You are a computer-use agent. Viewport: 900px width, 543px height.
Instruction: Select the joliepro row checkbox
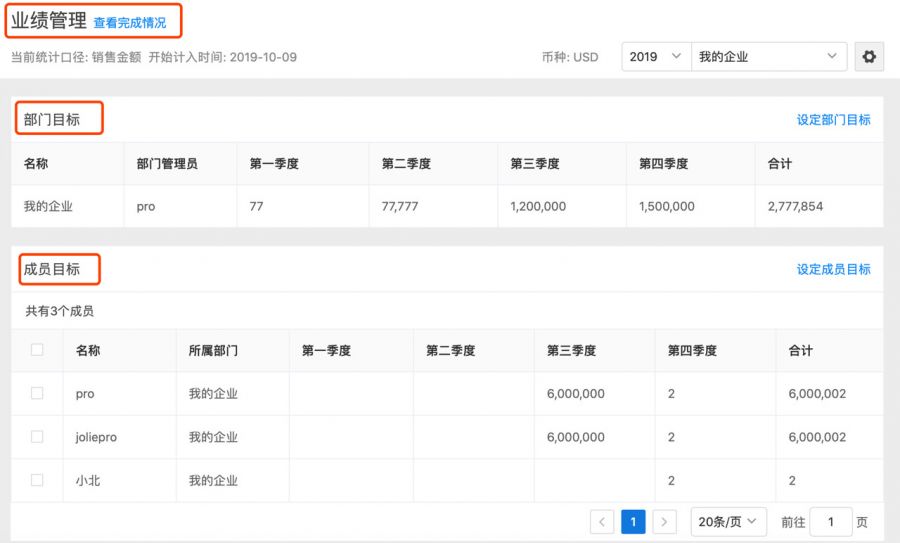tap(37, 437)
